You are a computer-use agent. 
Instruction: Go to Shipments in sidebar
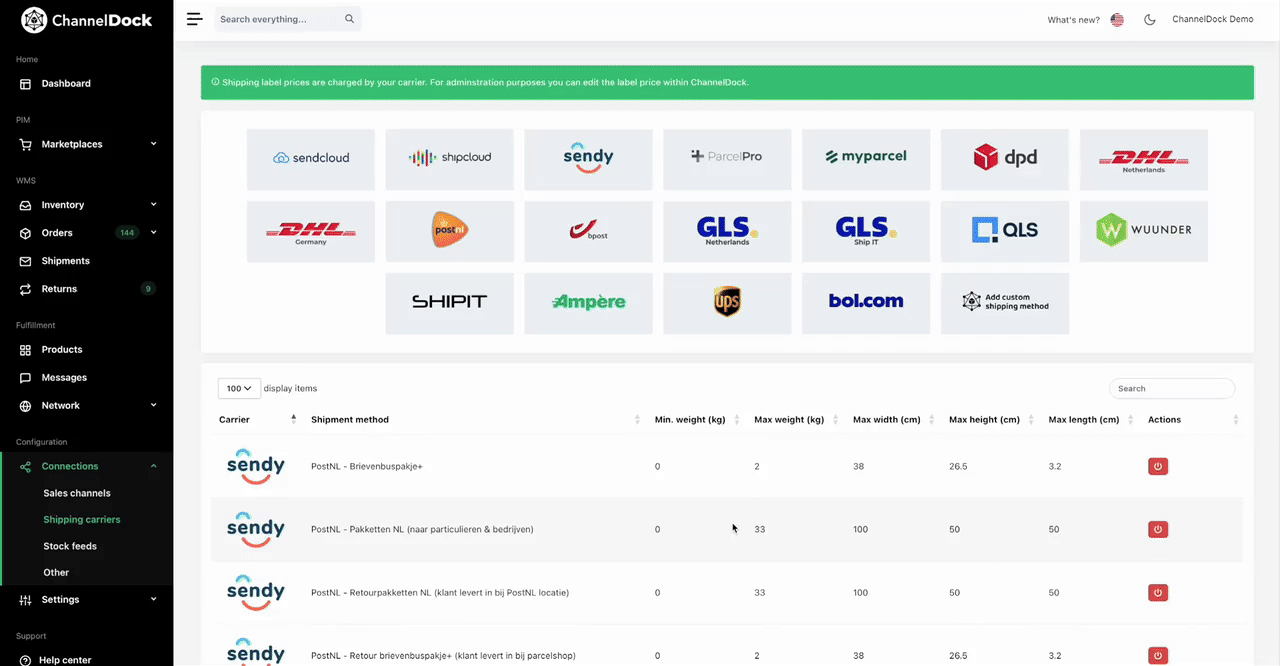(66, 261)
